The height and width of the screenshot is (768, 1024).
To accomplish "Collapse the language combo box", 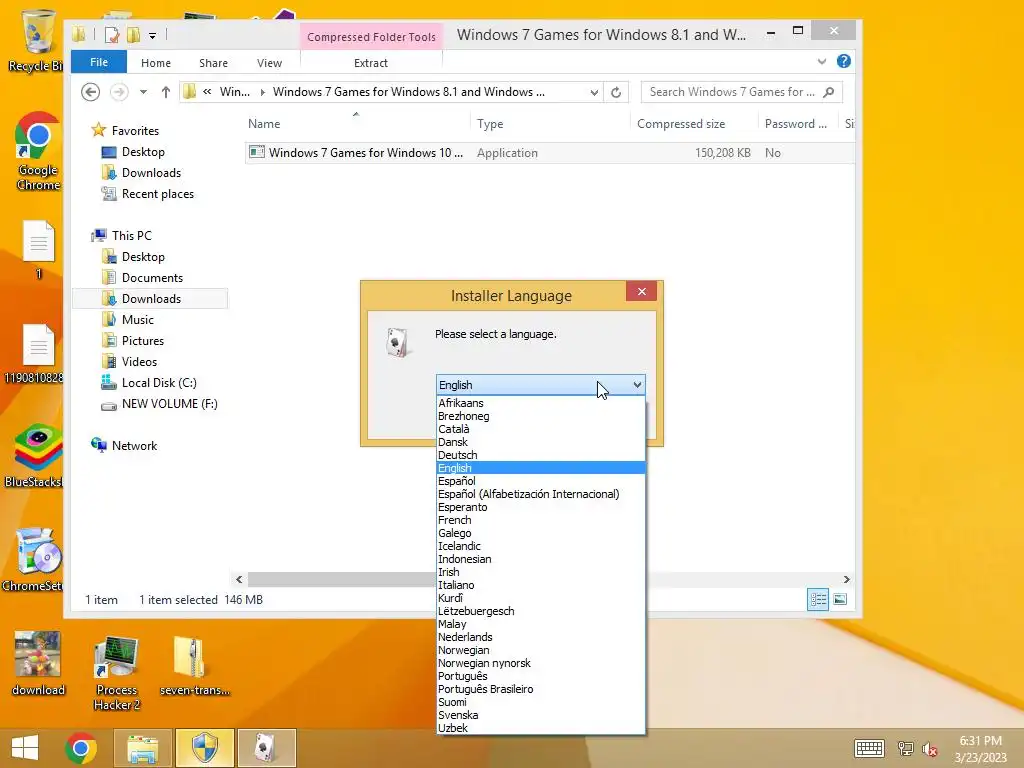I will (637, 385).
